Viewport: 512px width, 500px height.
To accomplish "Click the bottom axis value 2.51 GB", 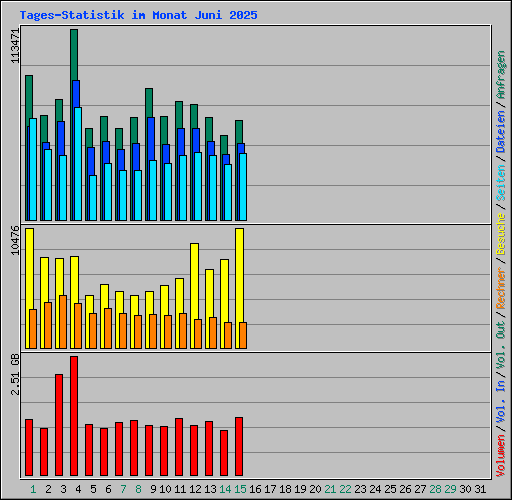I will point(15,375).
